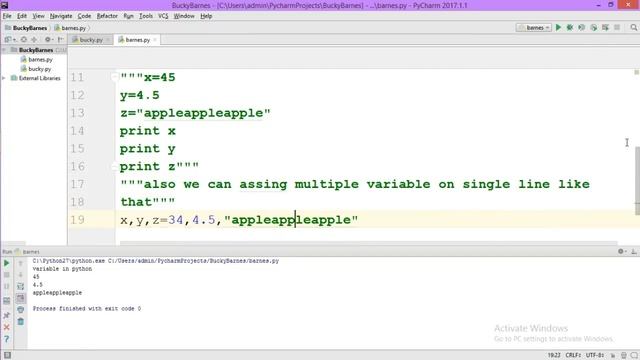The height and width of the screenshot is (360, 640).
Task: Click the editor horizontal scrollbar
Action: (369, 243)
